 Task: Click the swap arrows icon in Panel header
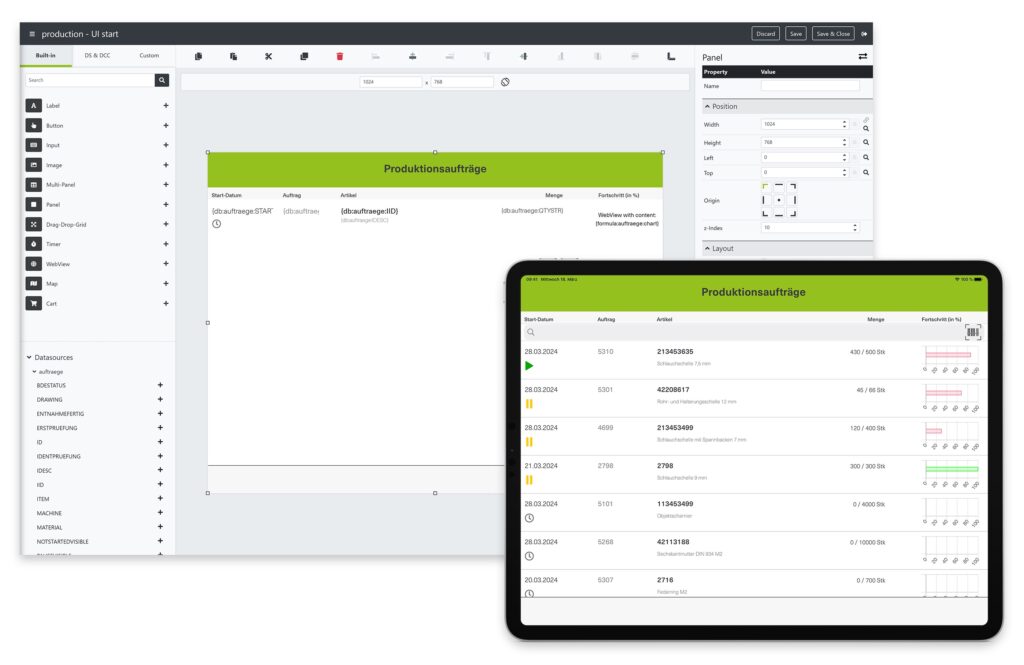[863, 57]
